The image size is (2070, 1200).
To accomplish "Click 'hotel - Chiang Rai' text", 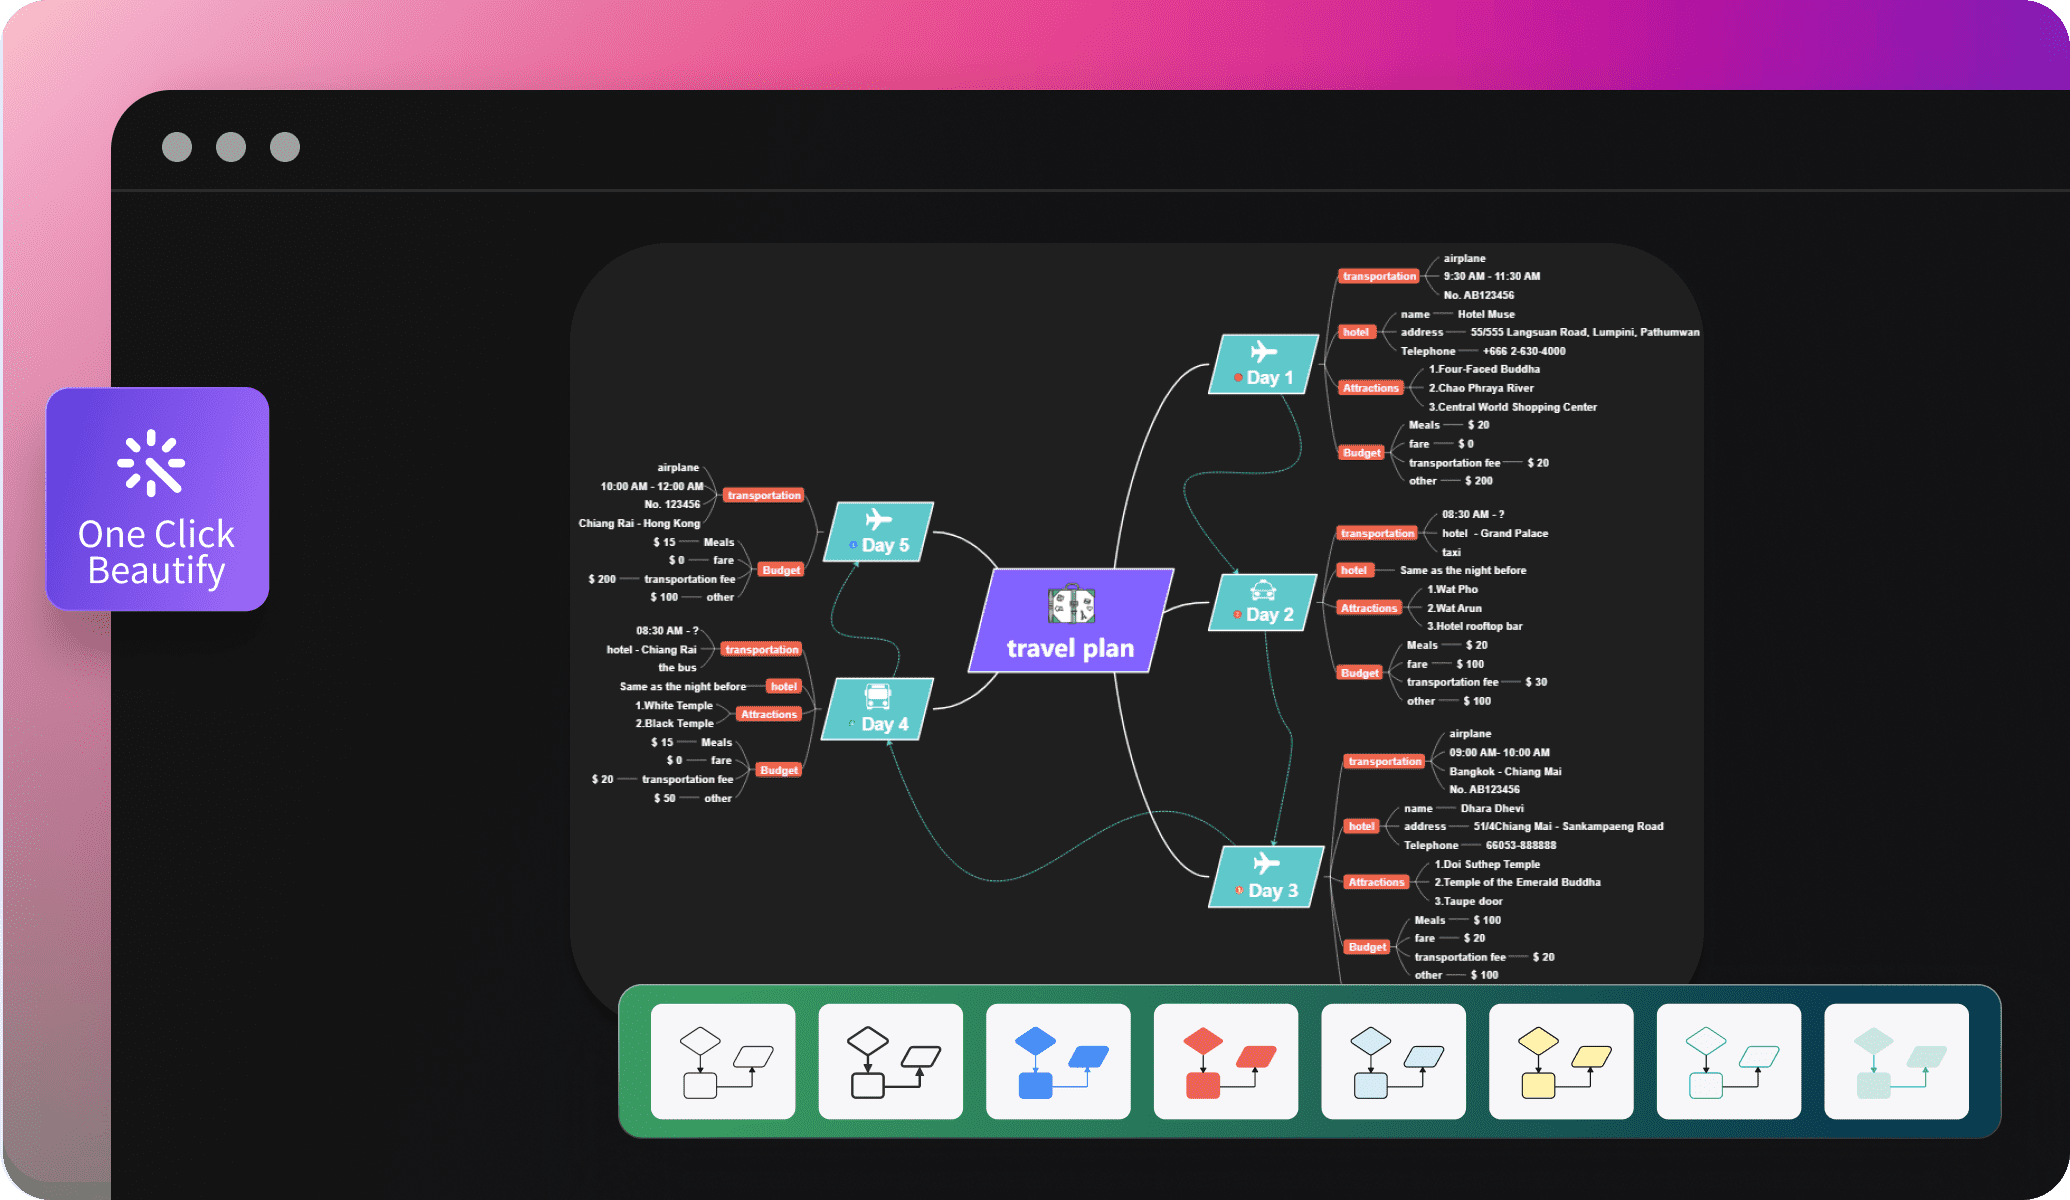I will pyautogui.click(x=651, y=649).
